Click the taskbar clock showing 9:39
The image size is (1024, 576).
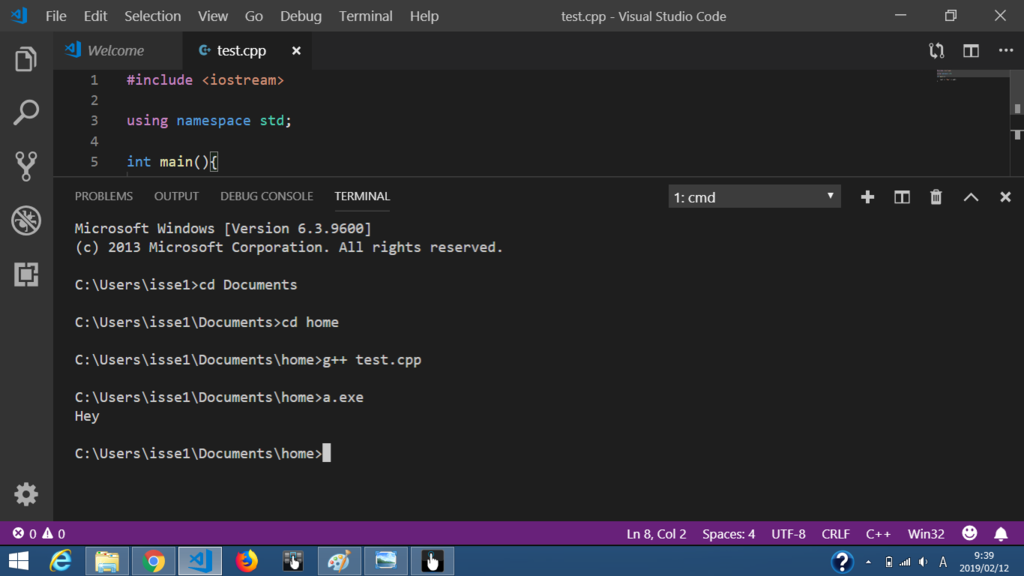(x=984, y=562)
